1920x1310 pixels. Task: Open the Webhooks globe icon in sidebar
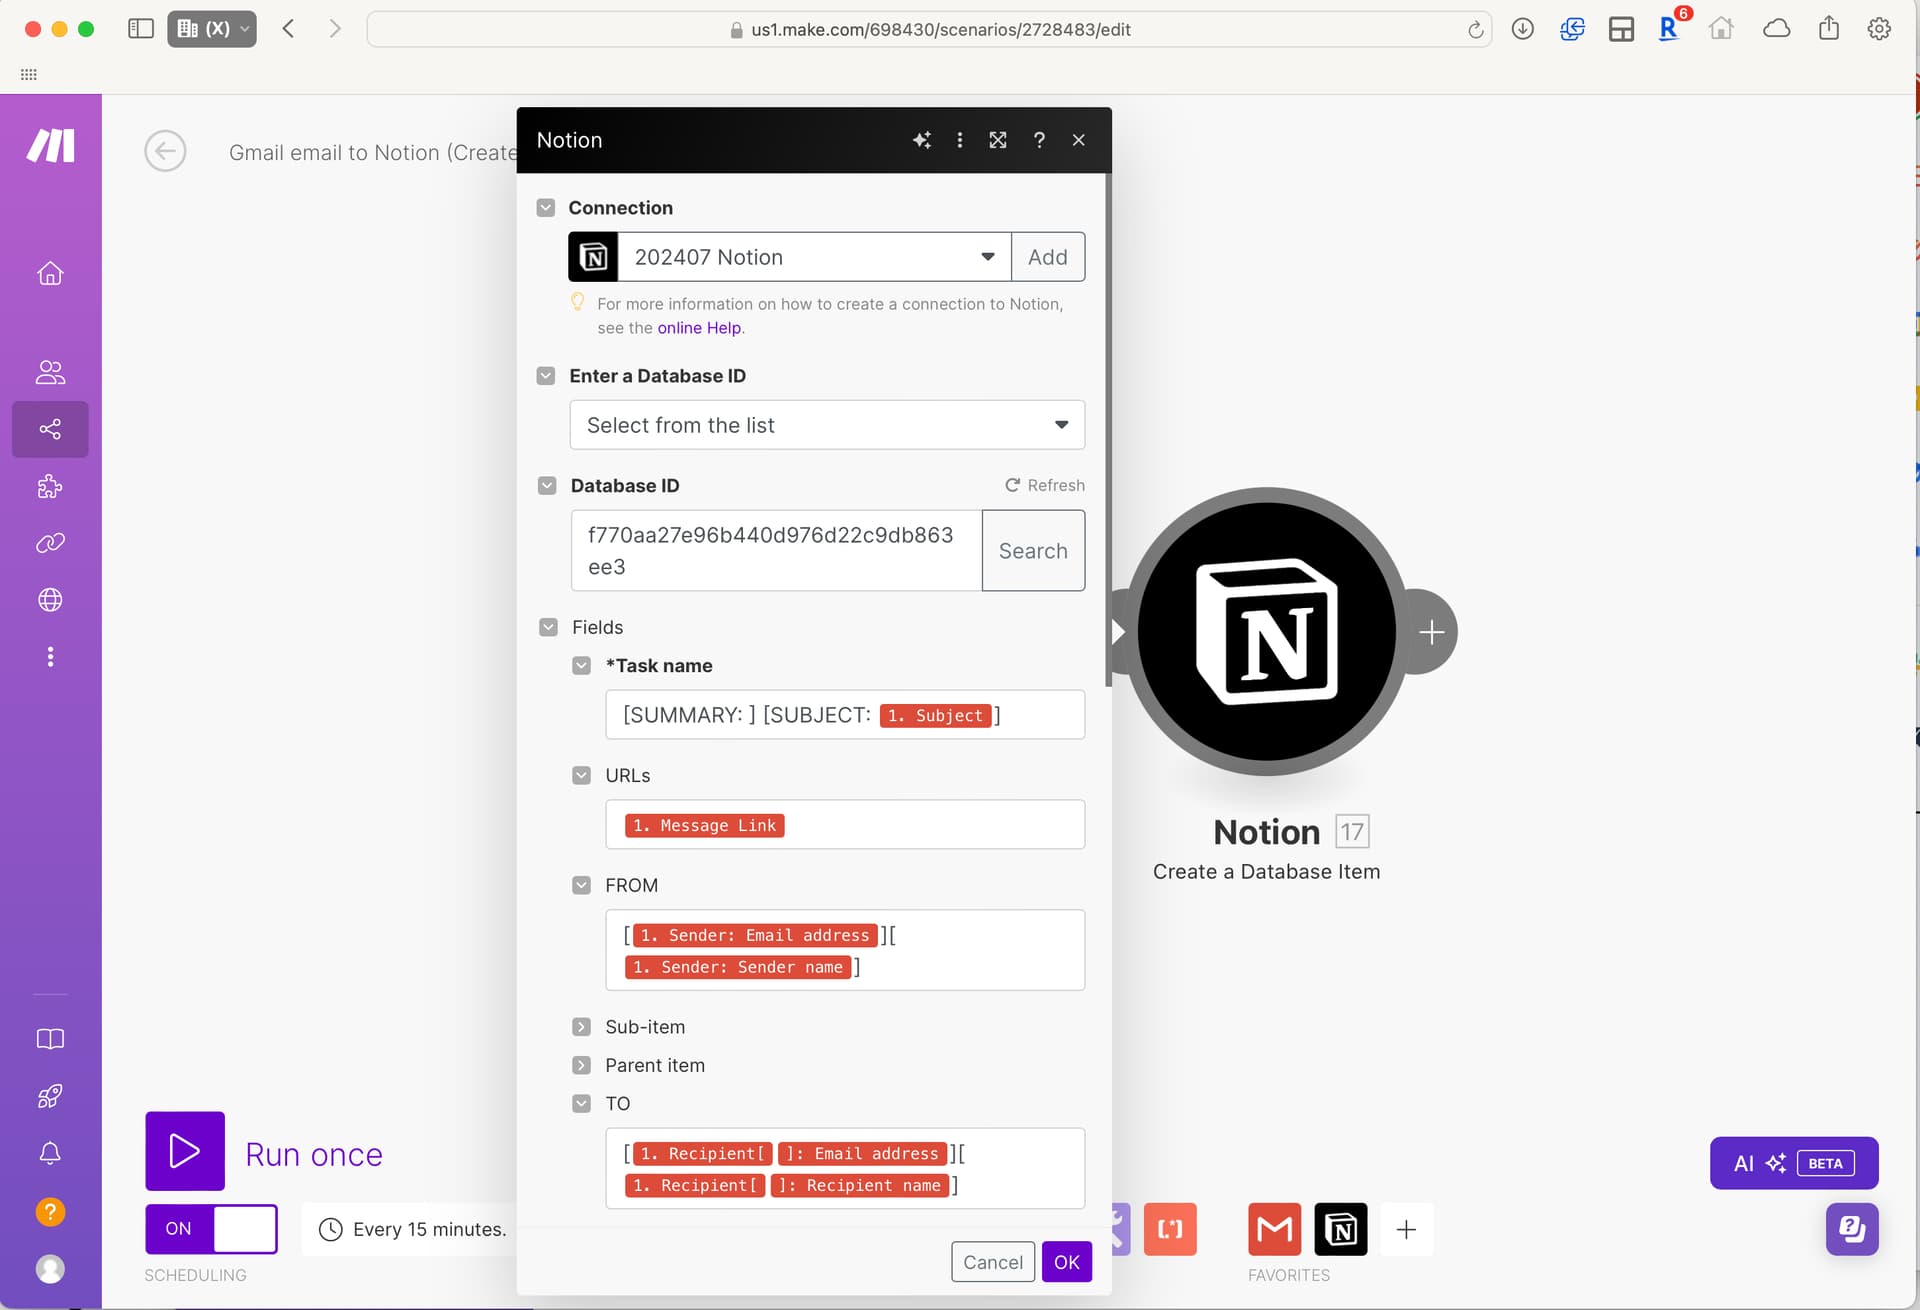click(50, 600)
